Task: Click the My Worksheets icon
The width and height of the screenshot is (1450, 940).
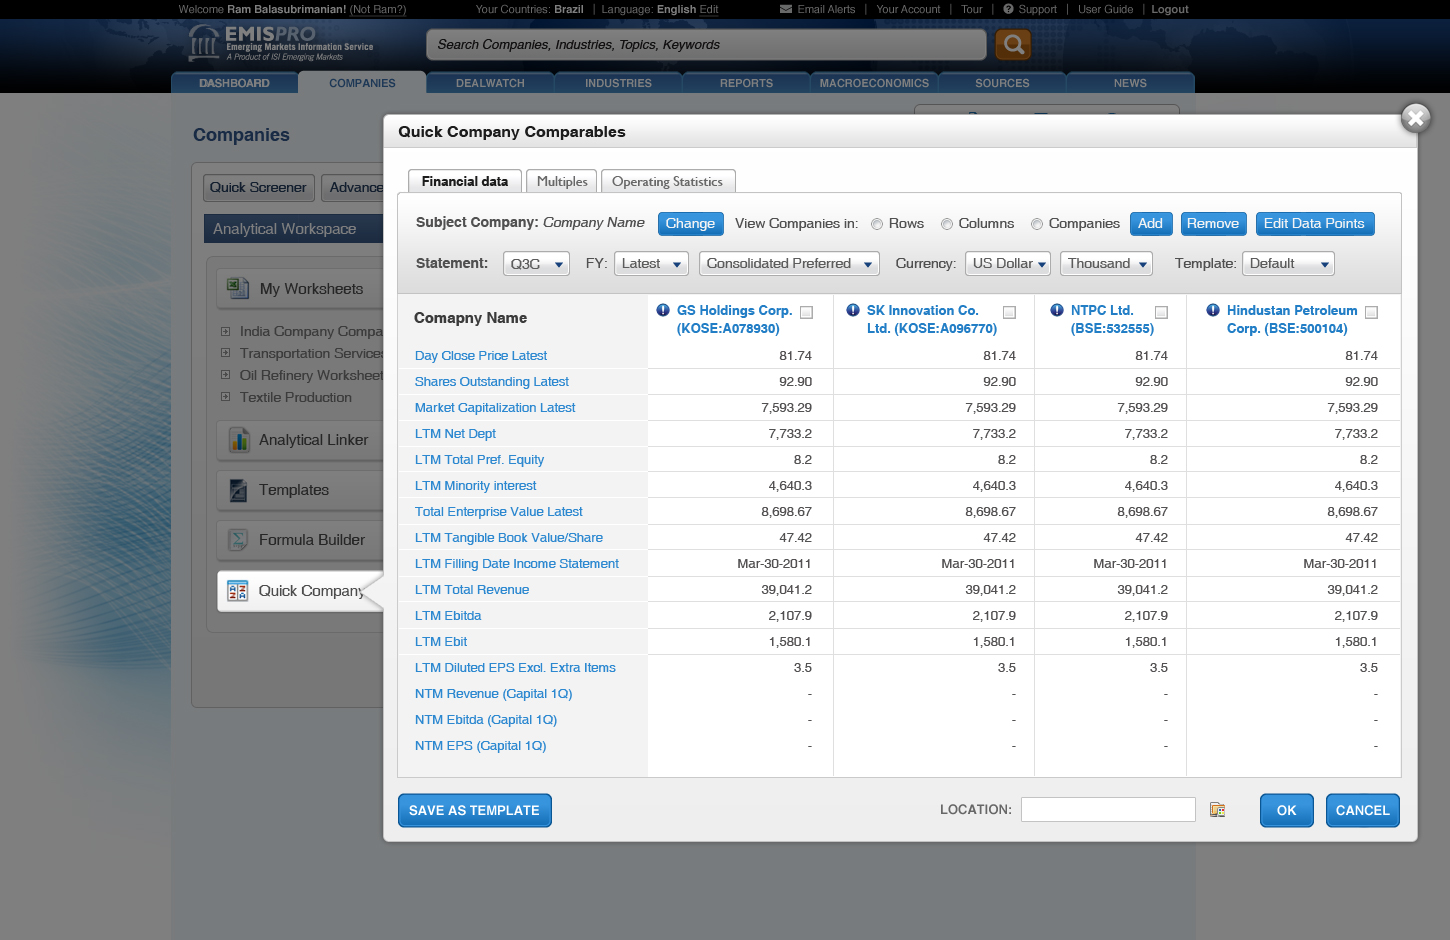Action: tap(238, 288)
